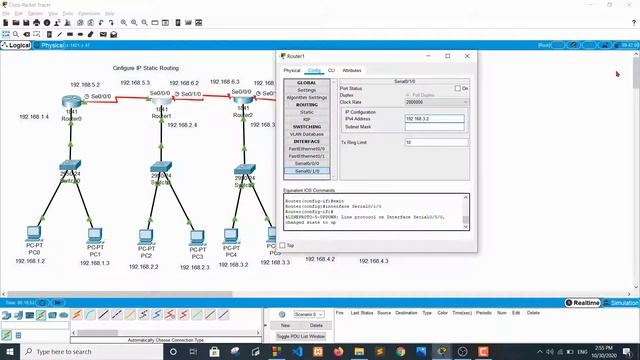Image resolution: width=640 pixels, height=360 pixels.
Task: Open the CLI tab in Router1
Action: (x=331, y=71)
